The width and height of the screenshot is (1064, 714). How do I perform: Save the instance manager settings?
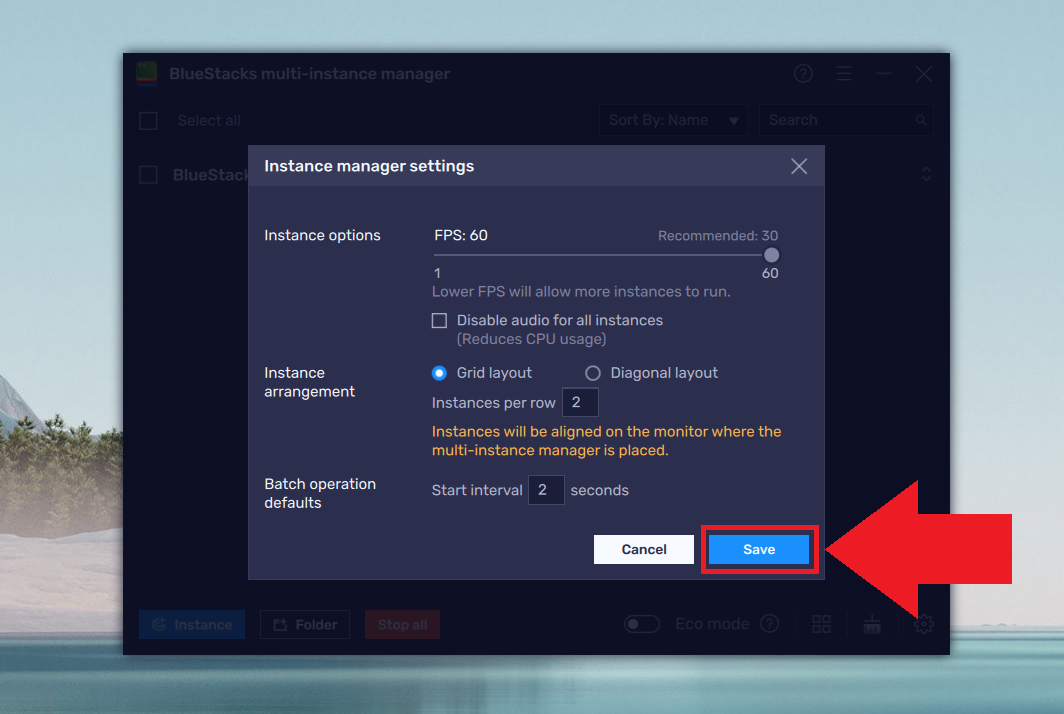pyautogui.click(x=758, y=549)
